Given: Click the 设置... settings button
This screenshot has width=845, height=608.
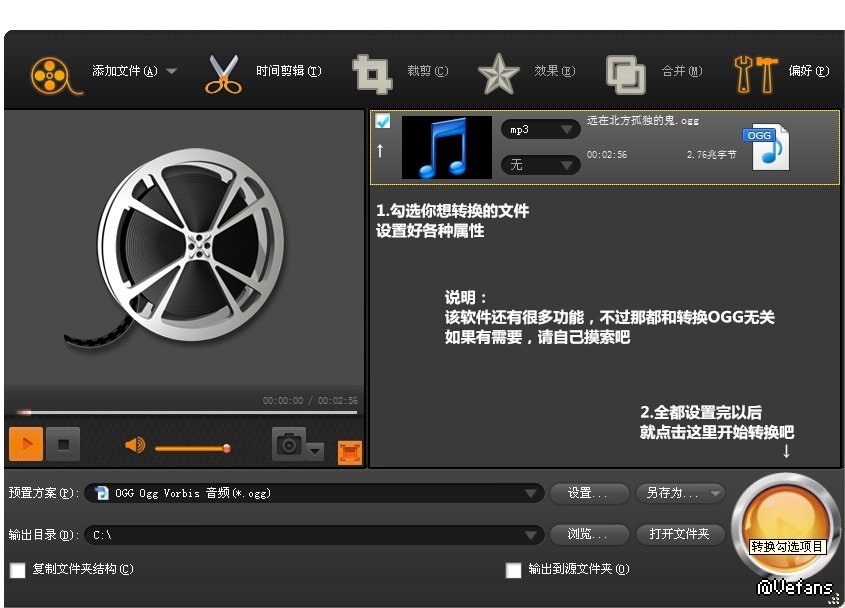Looking at the screenshot, I should pyautogui.click(x=589, y=493).
